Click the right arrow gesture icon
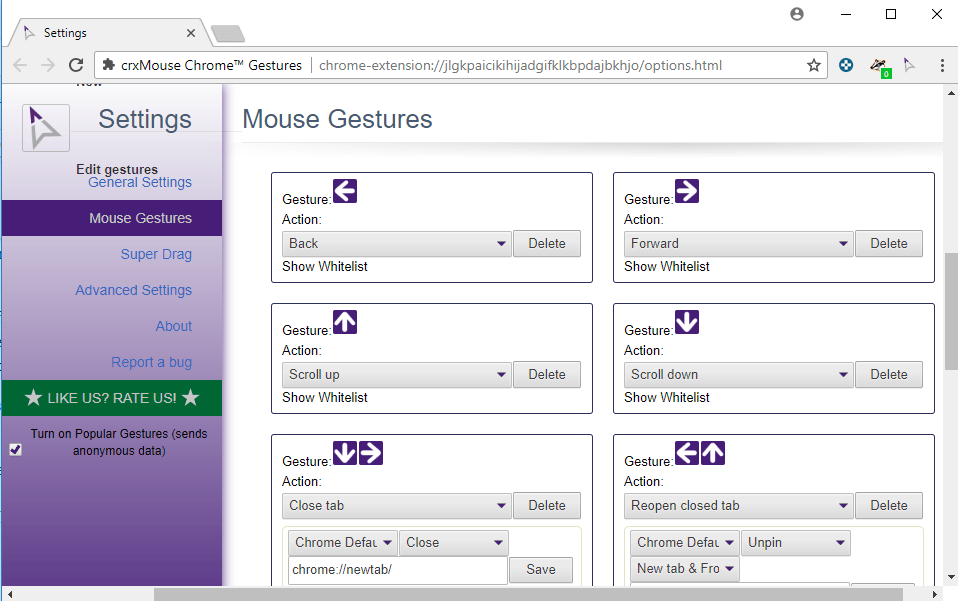 [687, 191]
